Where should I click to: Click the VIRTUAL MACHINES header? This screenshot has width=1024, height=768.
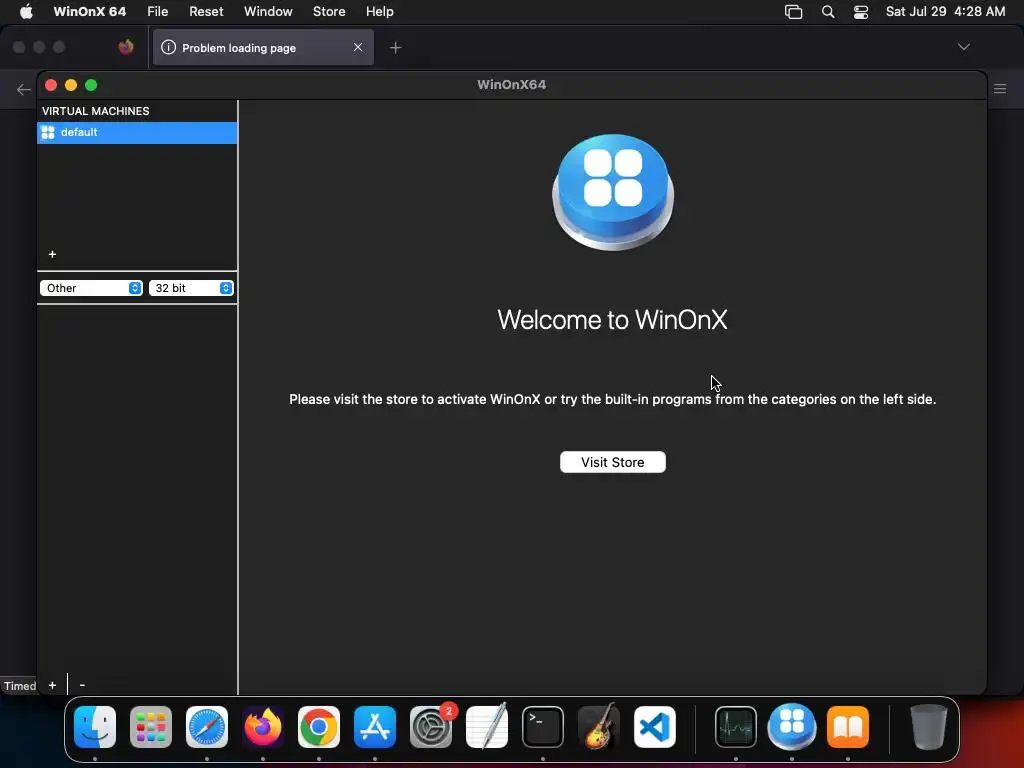point(96,111)
